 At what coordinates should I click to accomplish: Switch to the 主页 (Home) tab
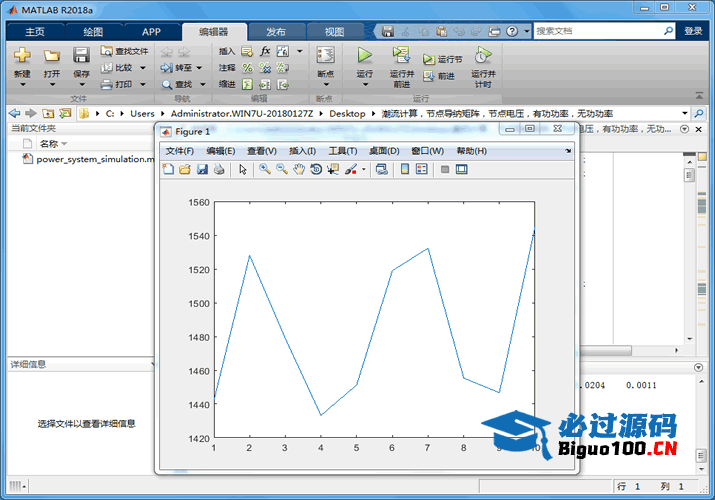(x=35, y=31)
